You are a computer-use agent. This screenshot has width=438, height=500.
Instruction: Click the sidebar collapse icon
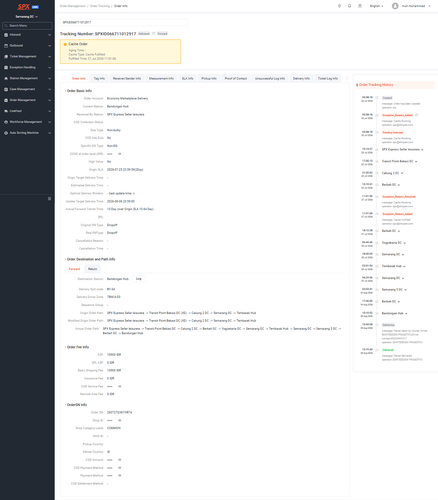point(49,199)
